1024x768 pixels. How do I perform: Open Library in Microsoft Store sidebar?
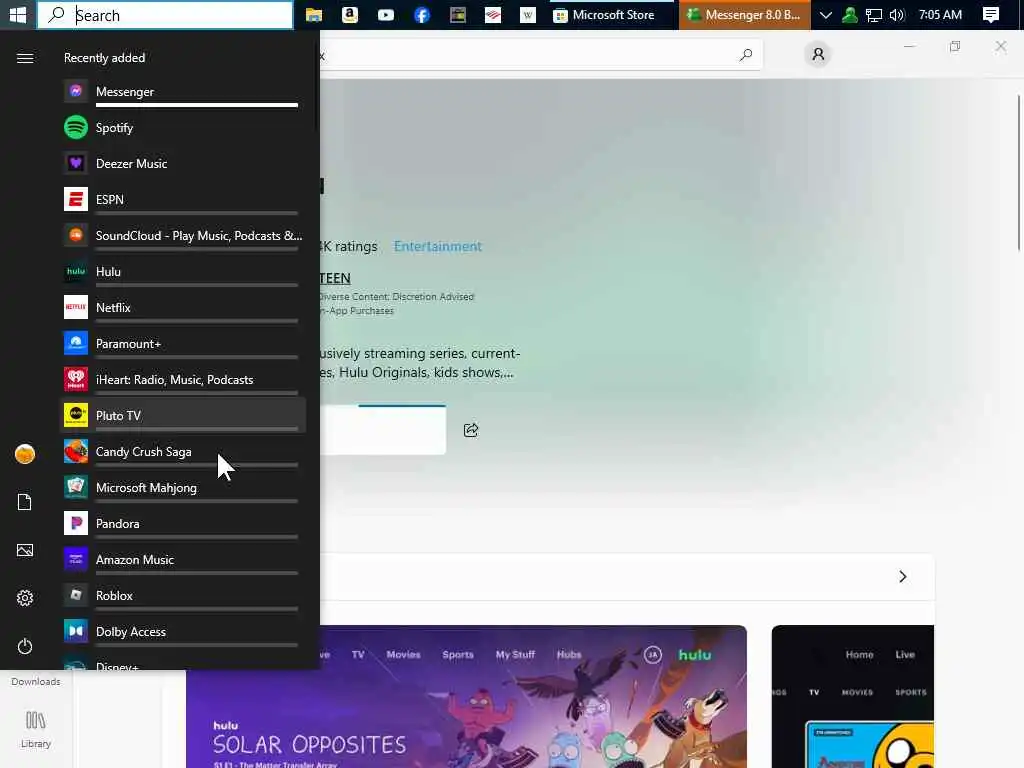36,729
